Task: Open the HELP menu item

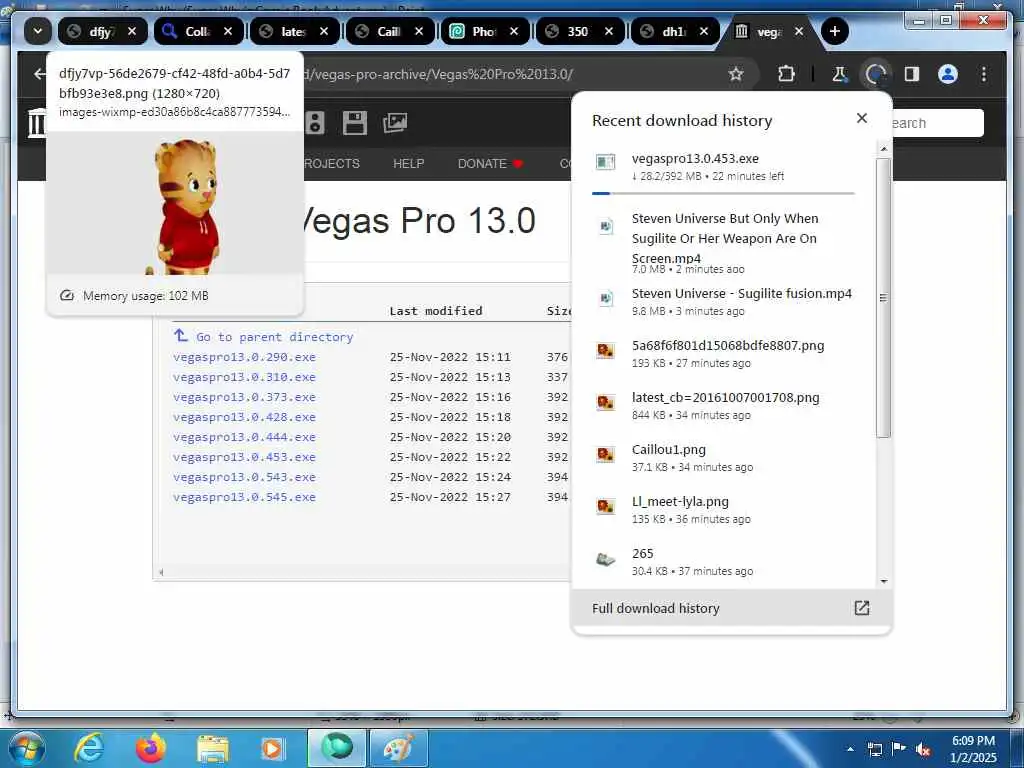Action: pyautogui.click(x=409, y=163)
